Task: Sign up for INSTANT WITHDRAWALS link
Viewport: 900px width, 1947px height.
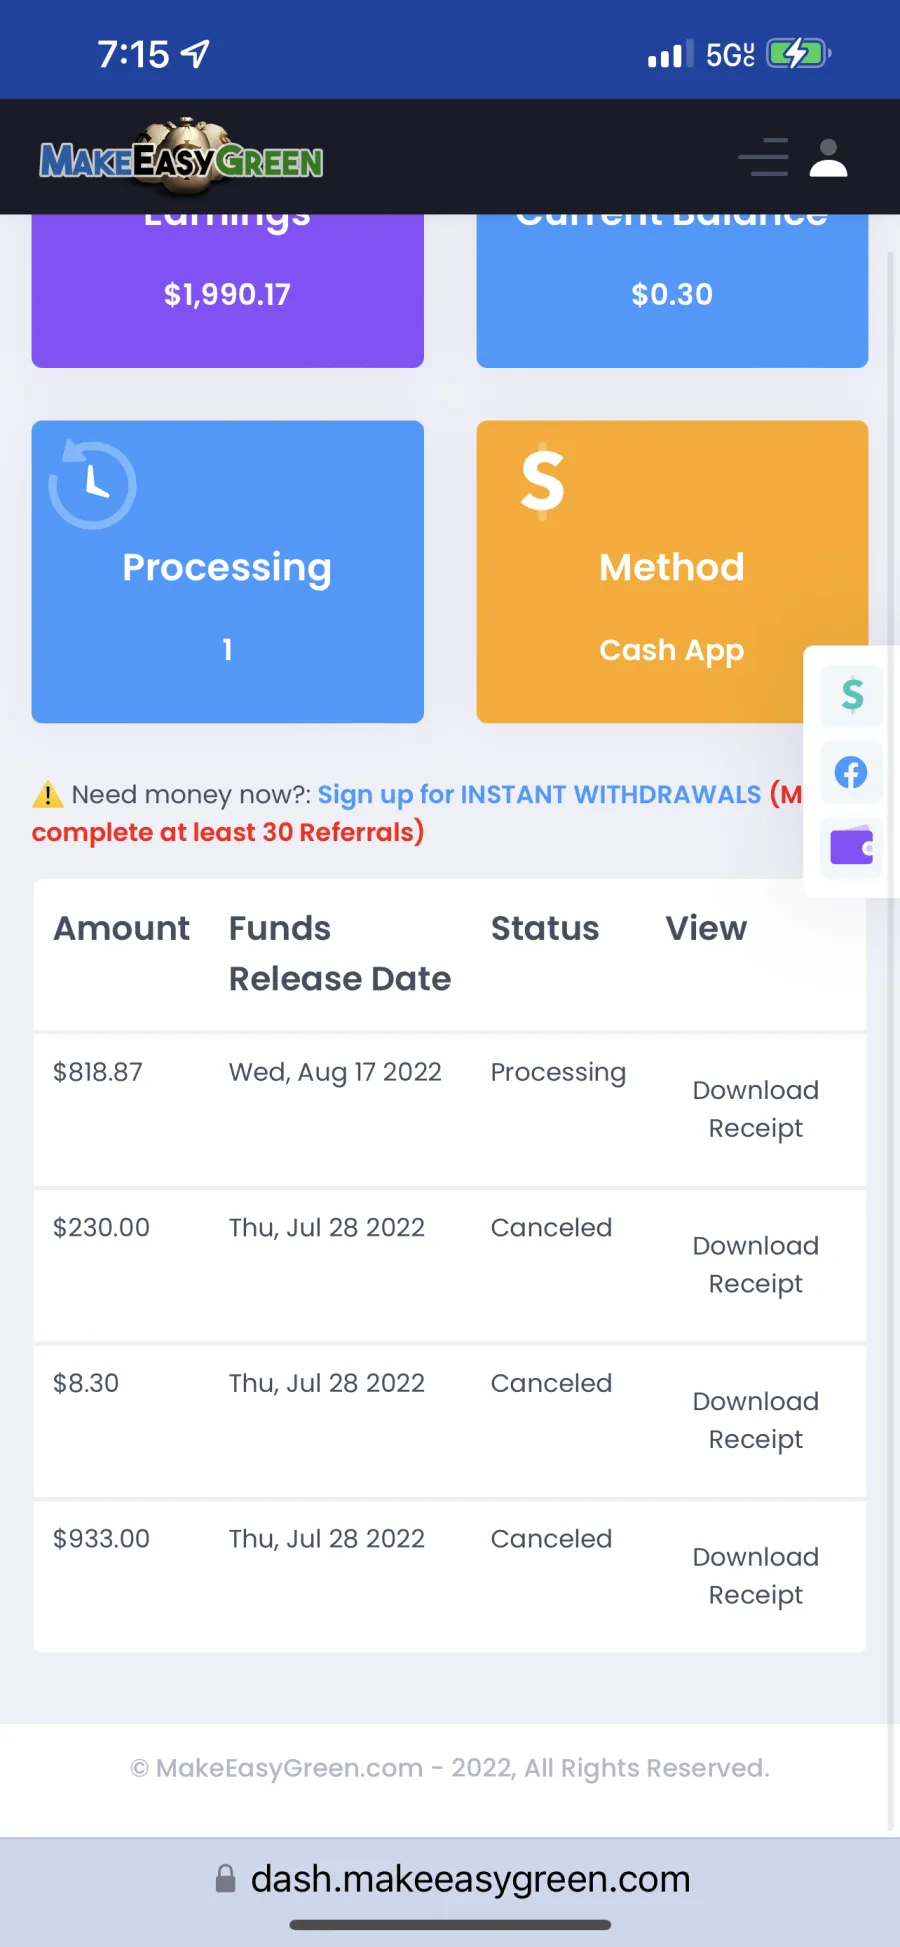Action: point(539,795)
